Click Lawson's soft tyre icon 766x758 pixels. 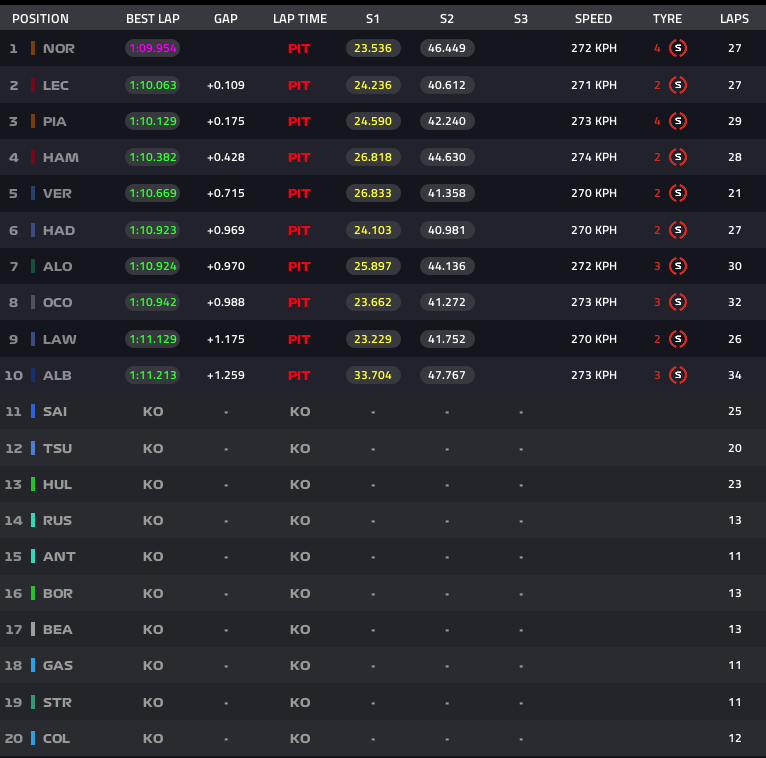click(678, 339)
